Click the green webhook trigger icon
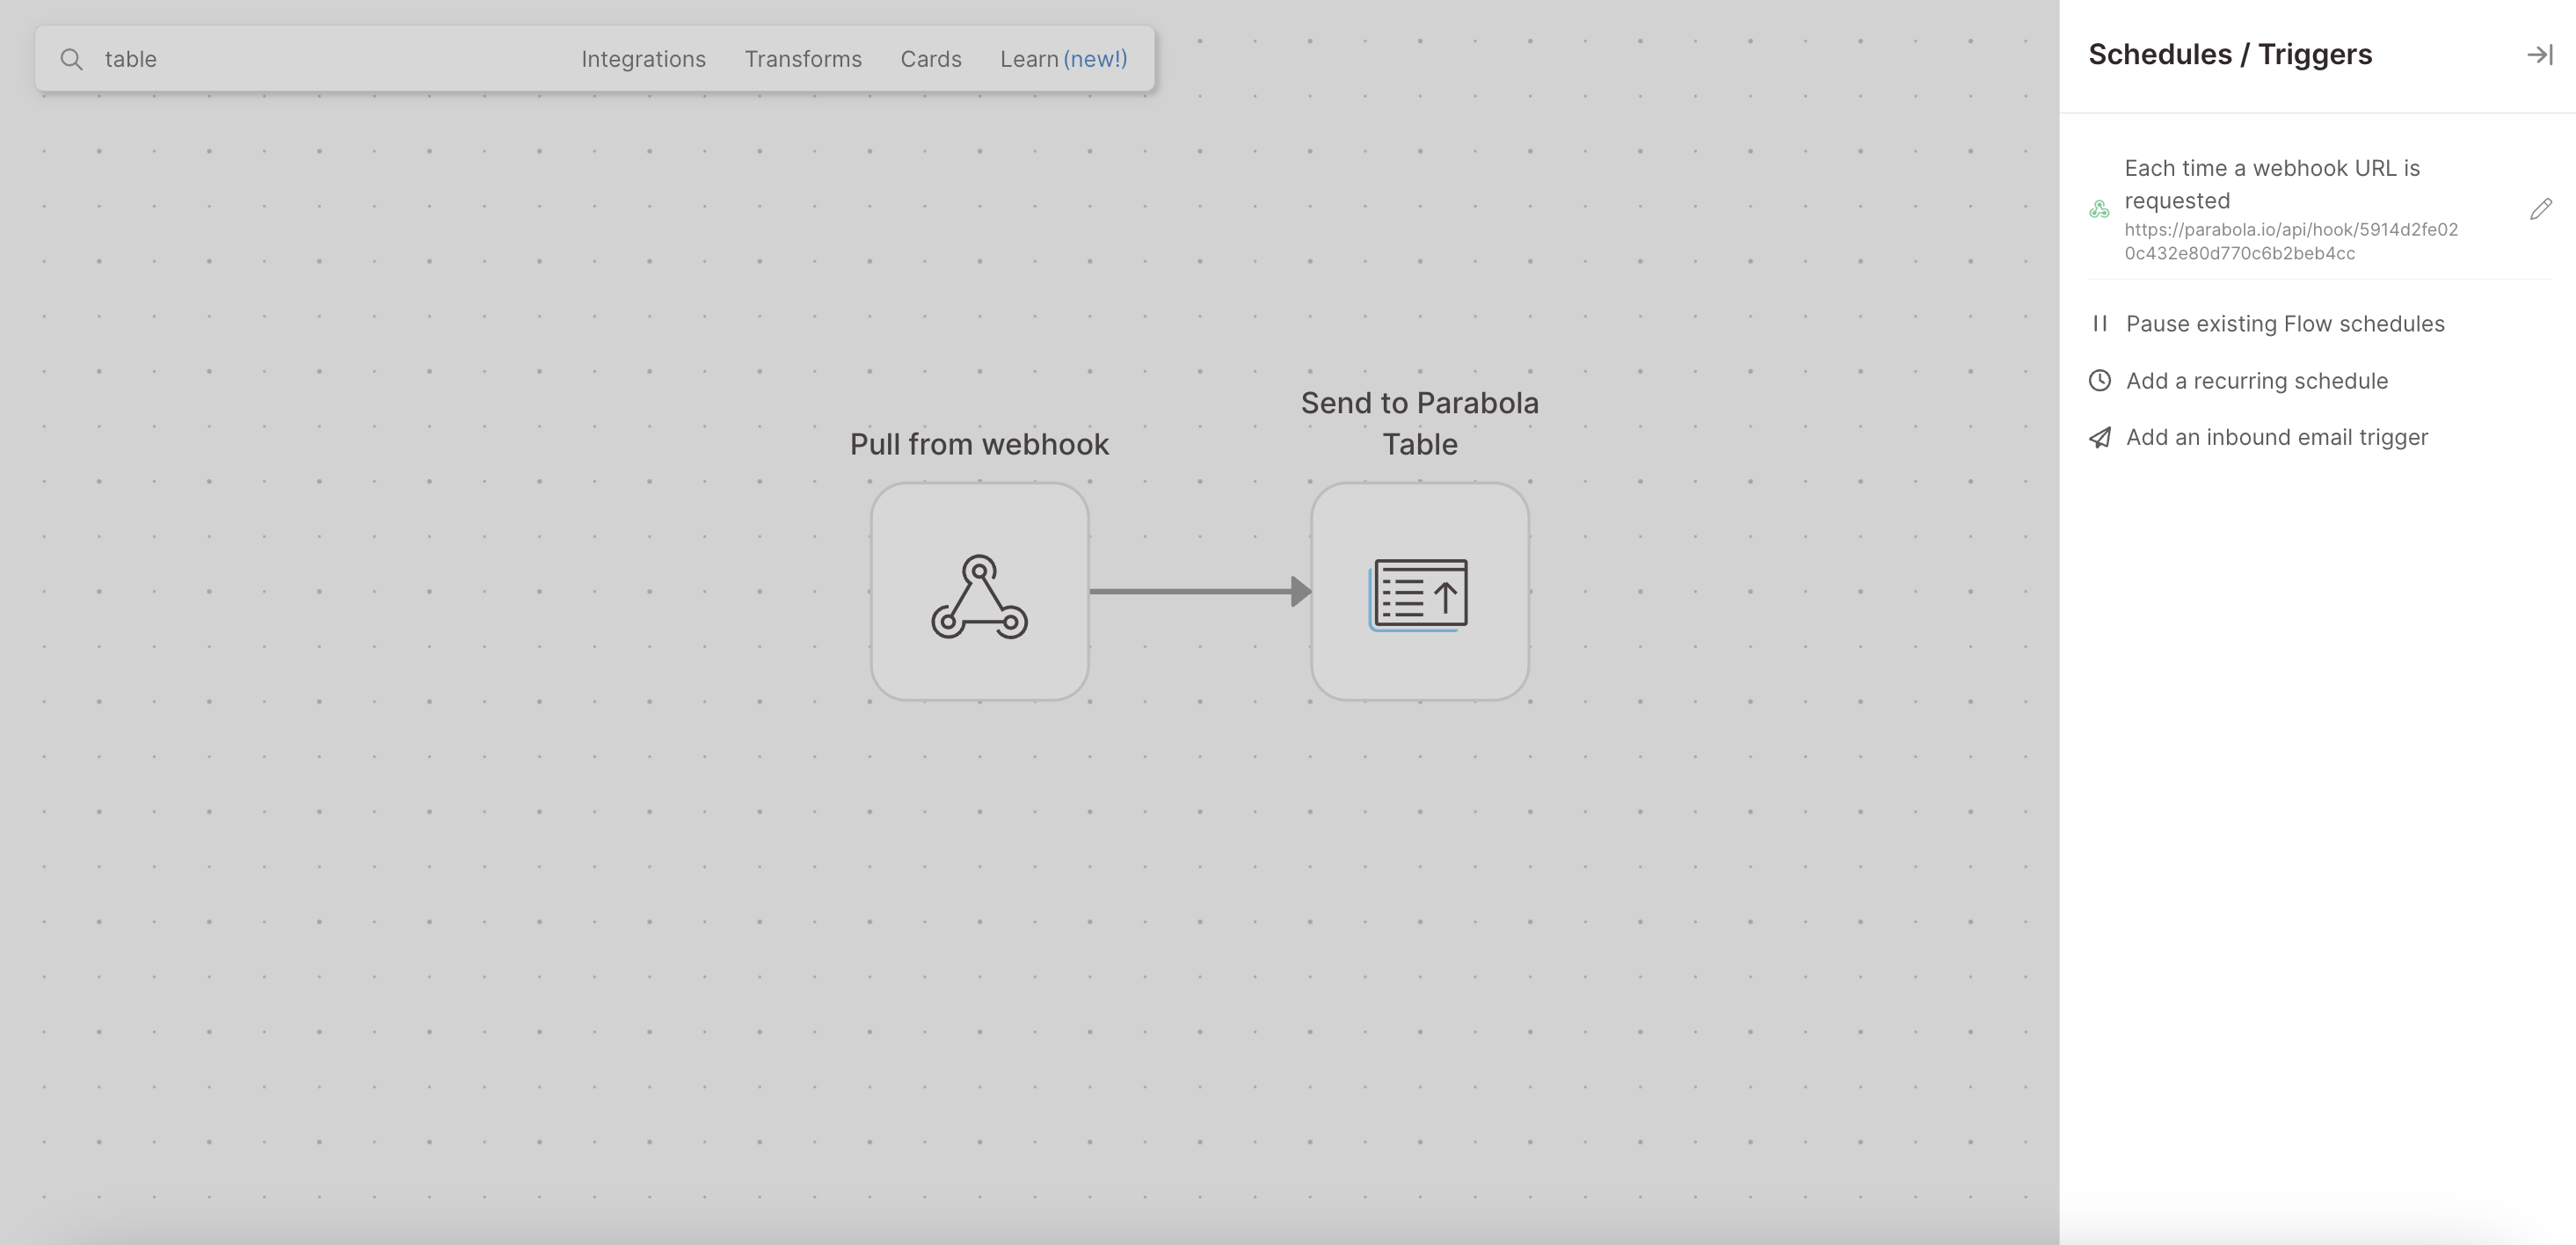 (x=2099, y=209)
